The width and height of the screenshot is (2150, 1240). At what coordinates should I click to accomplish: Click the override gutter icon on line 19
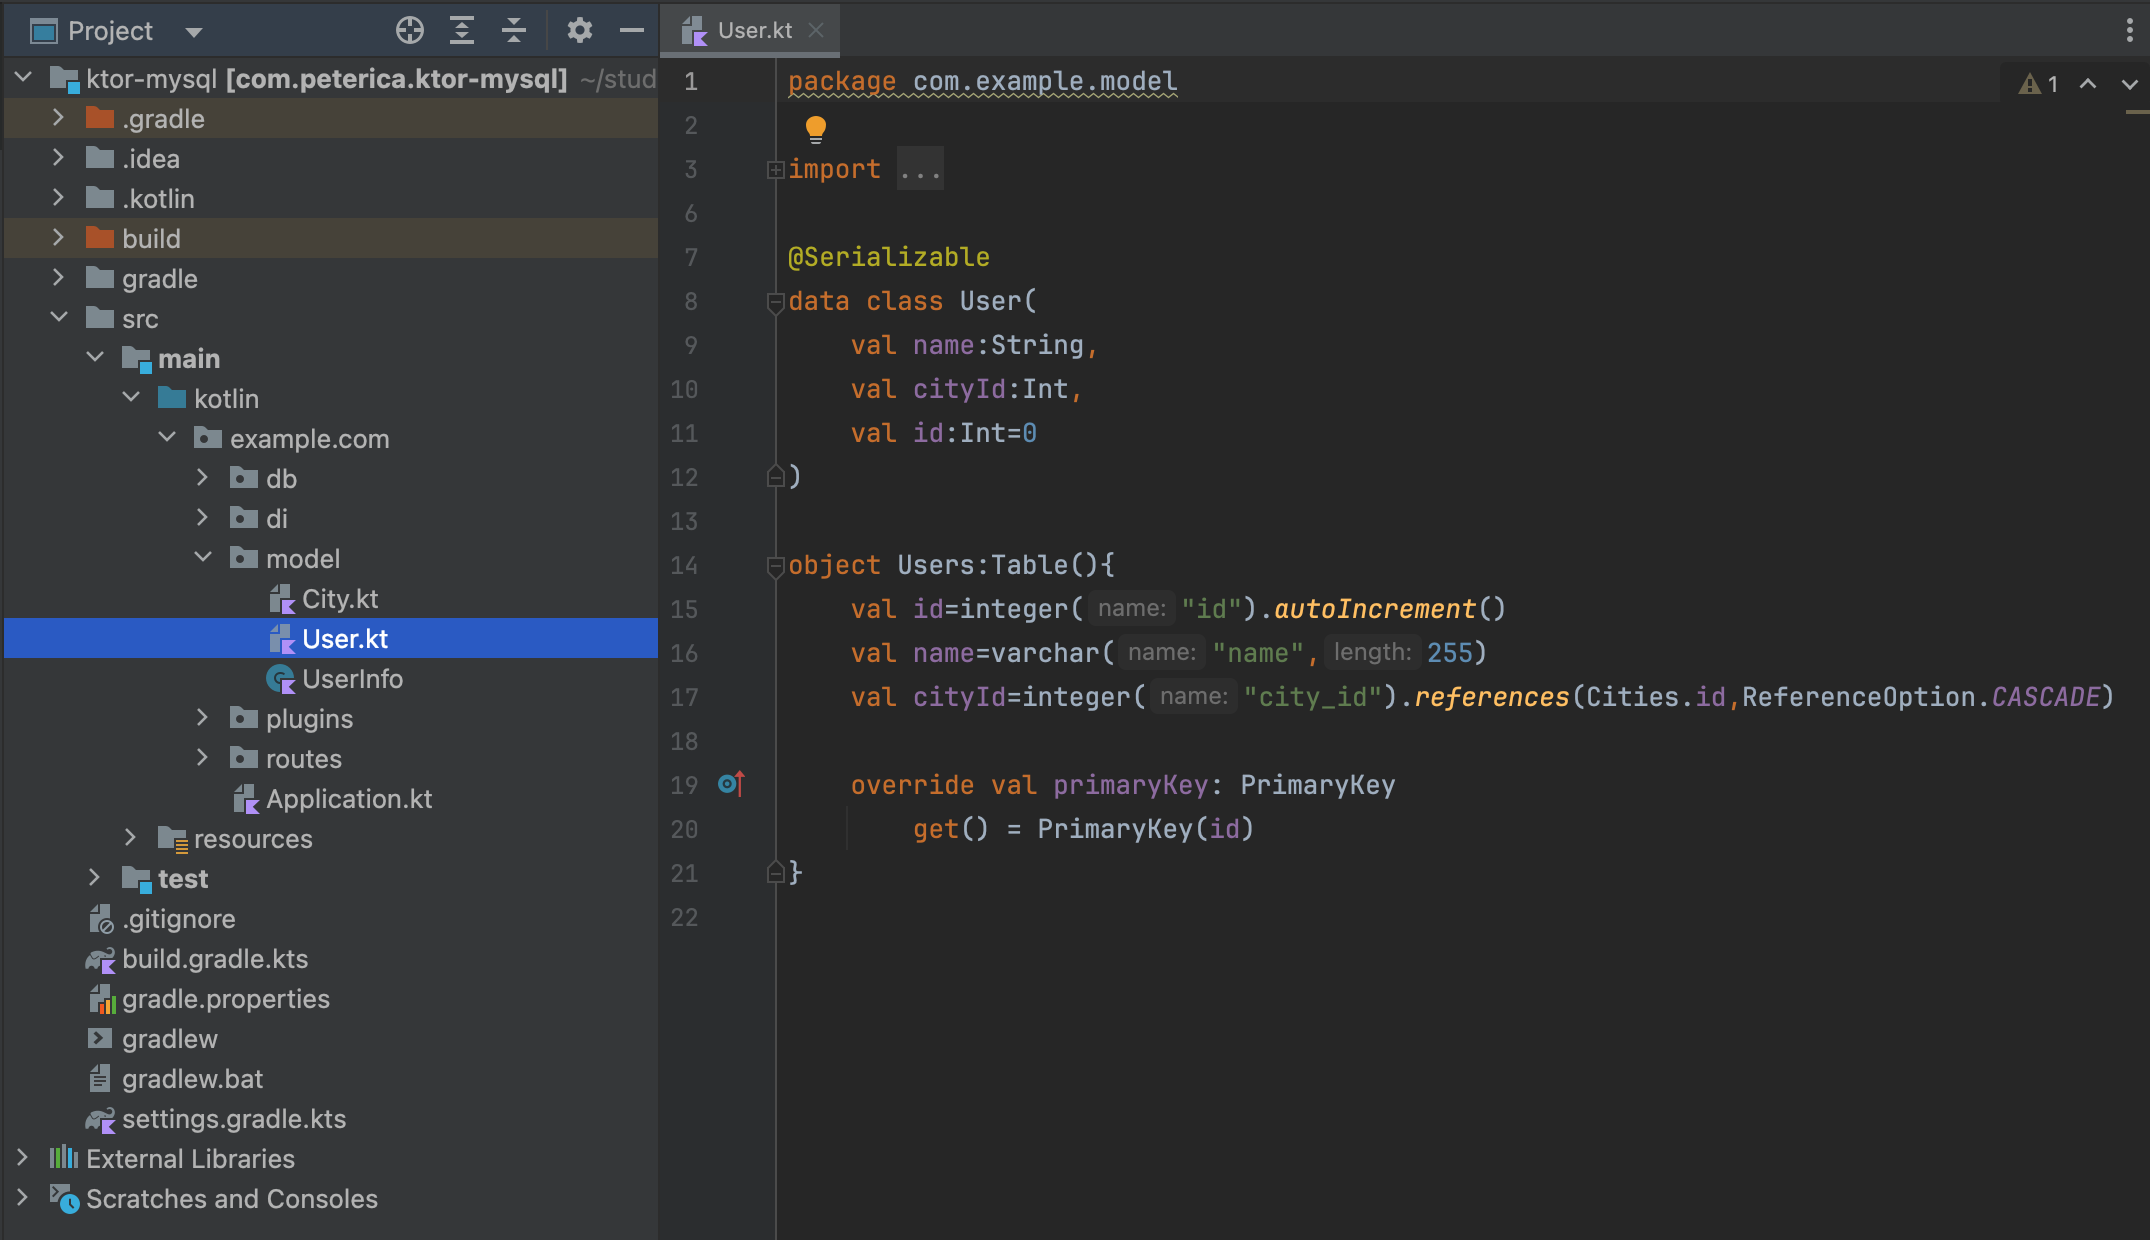coord(731,784)
